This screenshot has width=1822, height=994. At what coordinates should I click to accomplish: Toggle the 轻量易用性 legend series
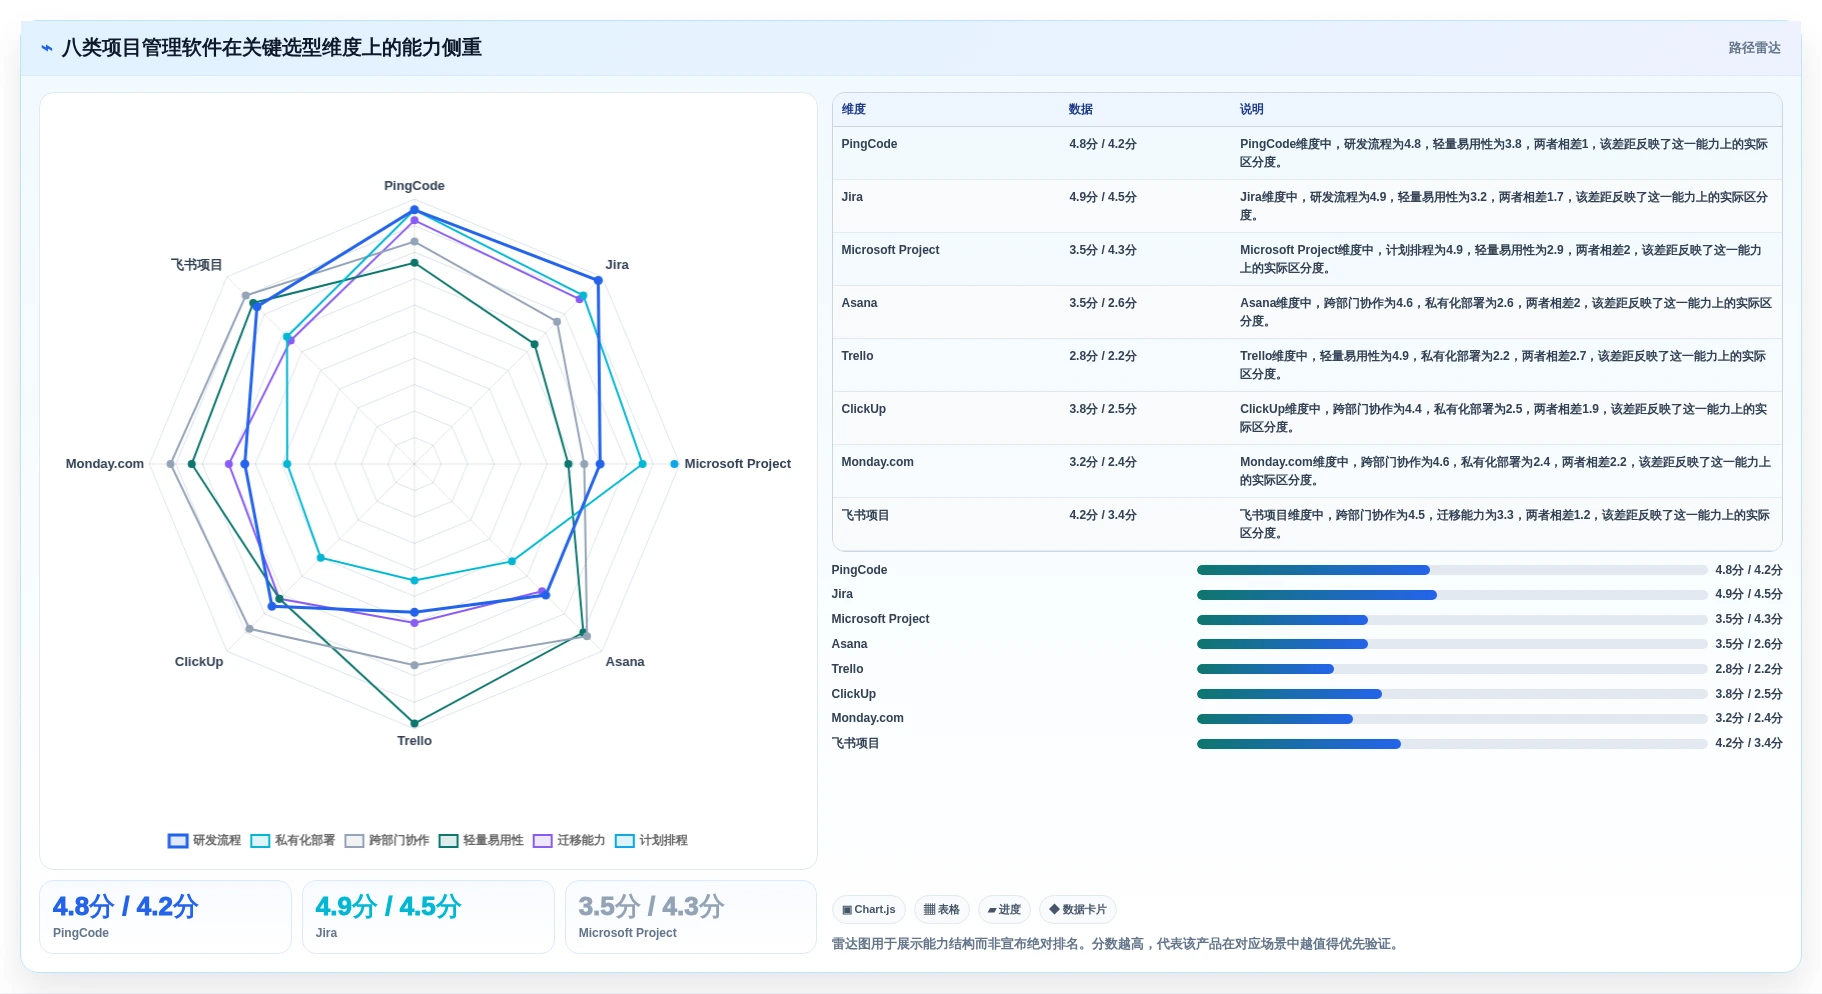coord(480,840)
